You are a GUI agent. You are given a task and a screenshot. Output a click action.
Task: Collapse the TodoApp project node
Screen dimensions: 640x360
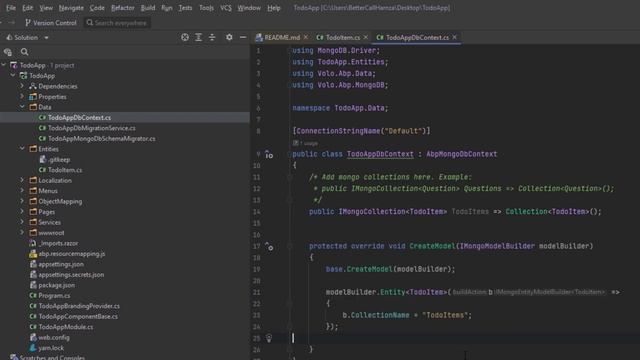tap(13, 76)
